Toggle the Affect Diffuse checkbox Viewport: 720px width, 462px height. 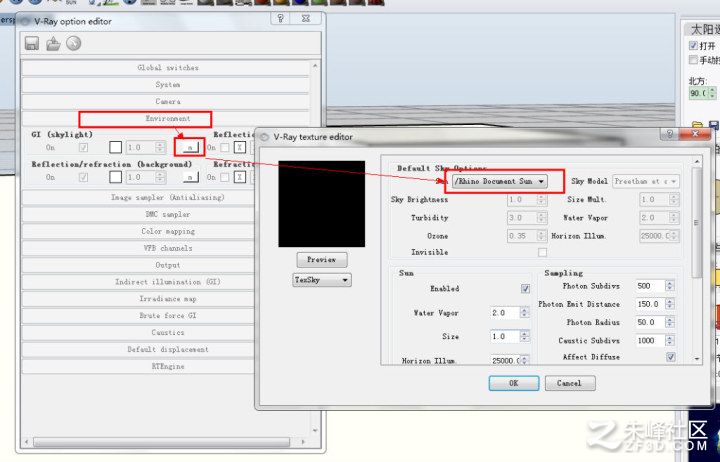coord(671,357)
